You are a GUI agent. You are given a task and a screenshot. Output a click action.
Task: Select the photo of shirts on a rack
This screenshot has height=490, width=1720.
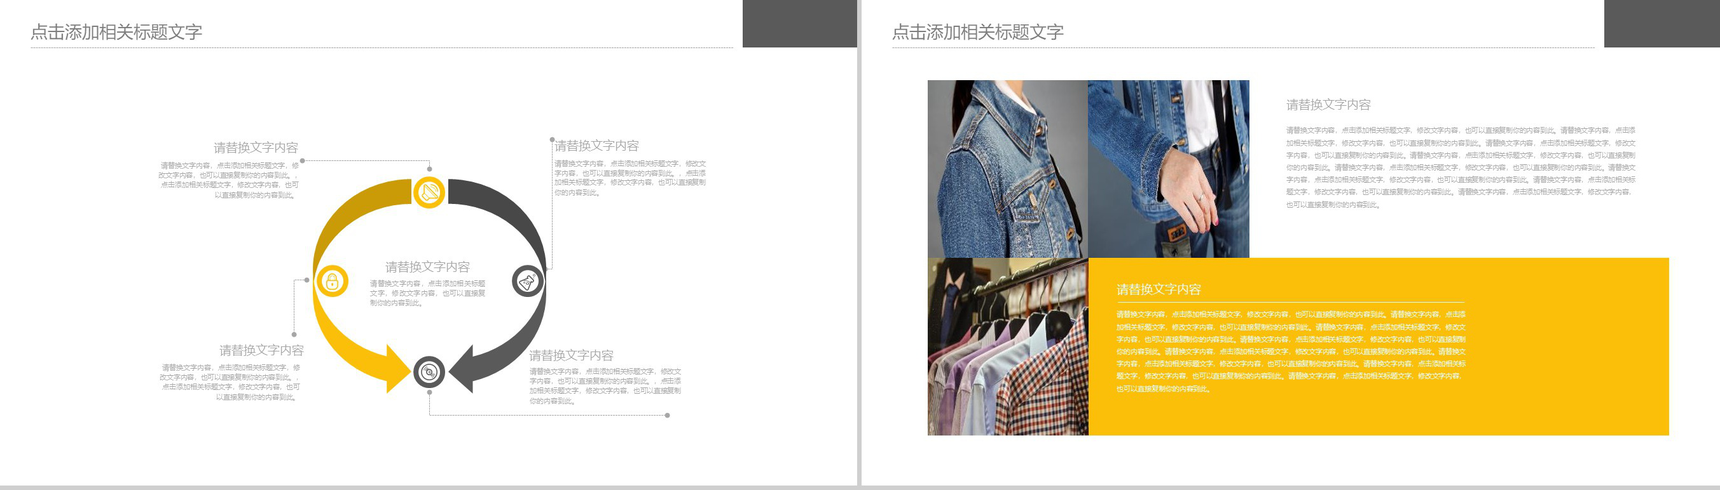(1007, 346)
